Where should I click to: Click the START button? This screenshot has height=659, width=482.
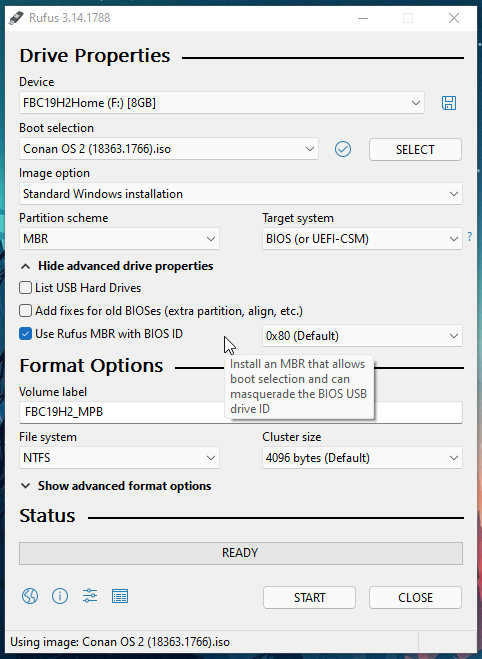pos(309,598)
